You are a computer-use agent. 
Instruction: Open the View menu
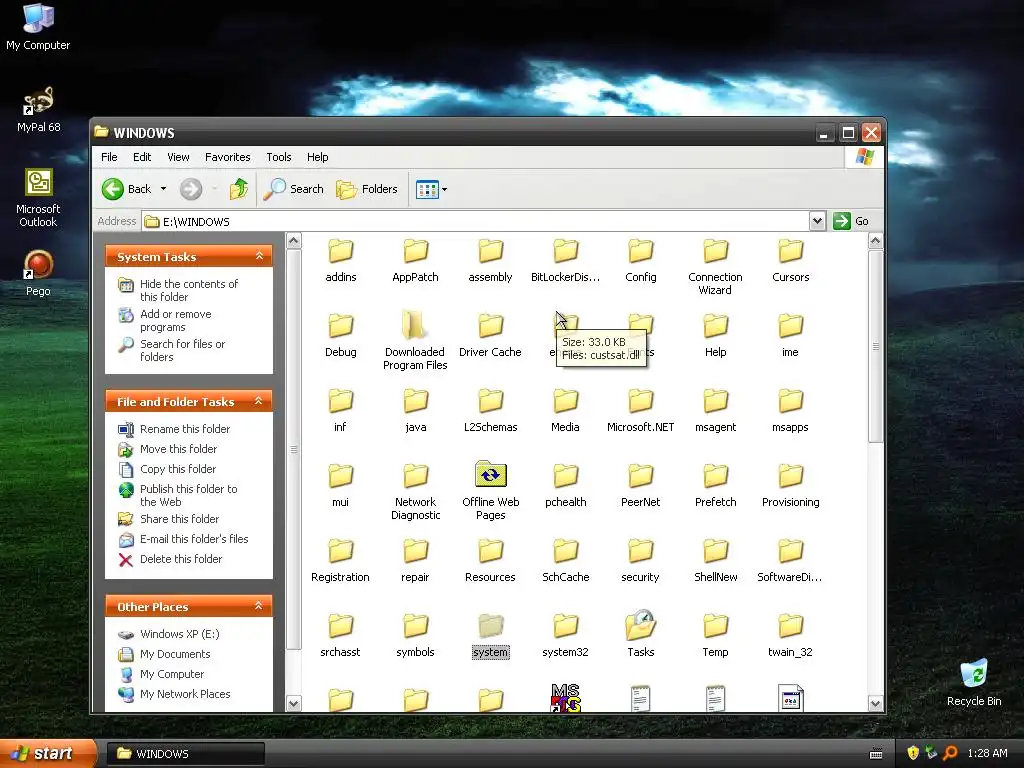point(178,157)
